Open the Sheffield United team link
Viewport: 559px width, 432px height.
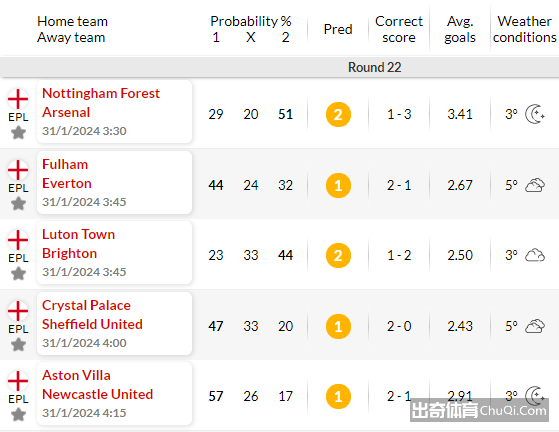point(92,324)
